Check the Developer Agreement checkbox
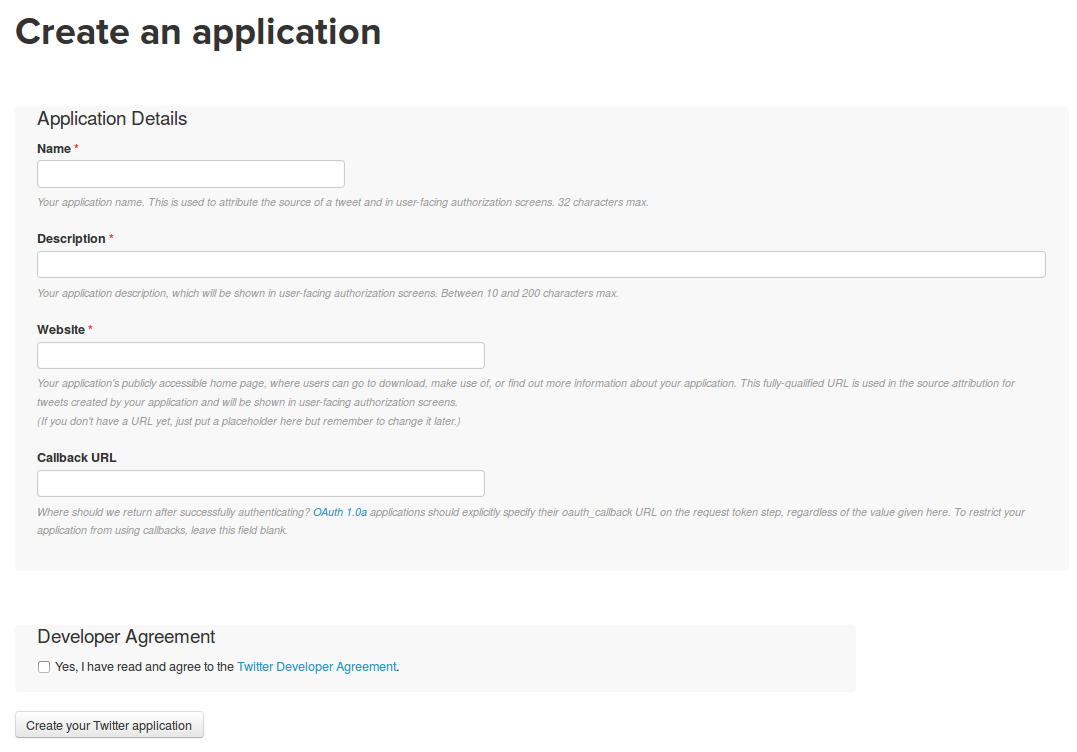The height and width of the screenshot is (752, 1077). coord(44,667)
